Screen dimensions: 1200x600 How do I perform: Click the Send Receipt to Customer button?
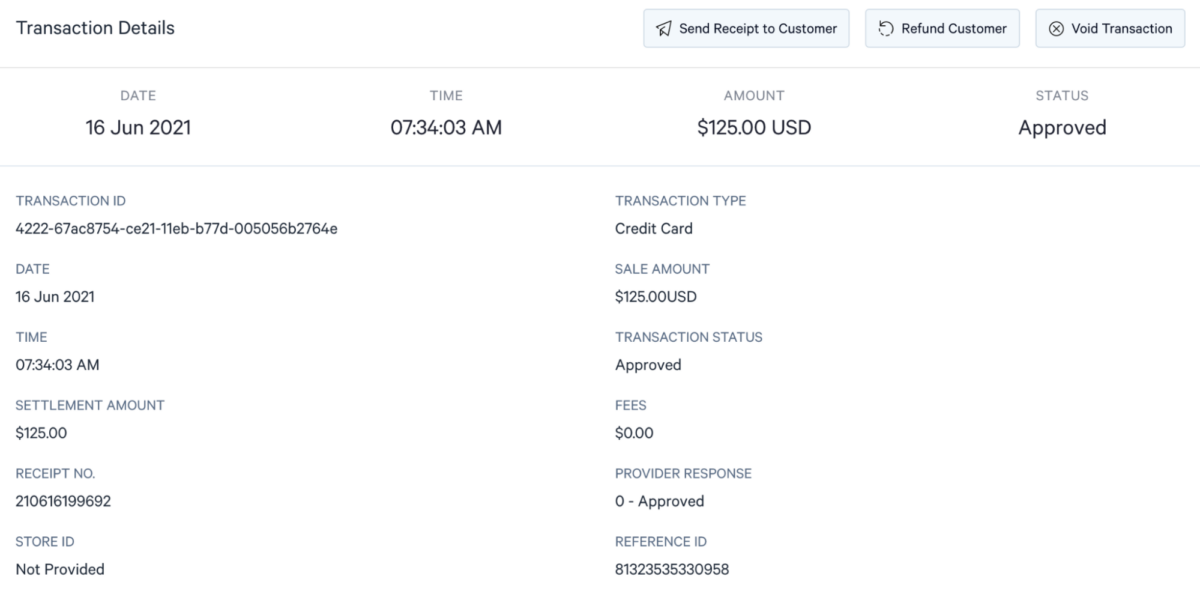tap(746, 28)
